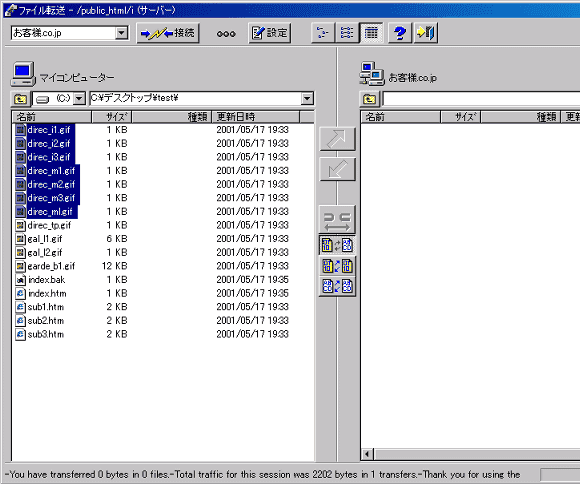Click the exit door icon in toolbar
The height and width of the screenshot is (484, 580).
tap(426, 33)
